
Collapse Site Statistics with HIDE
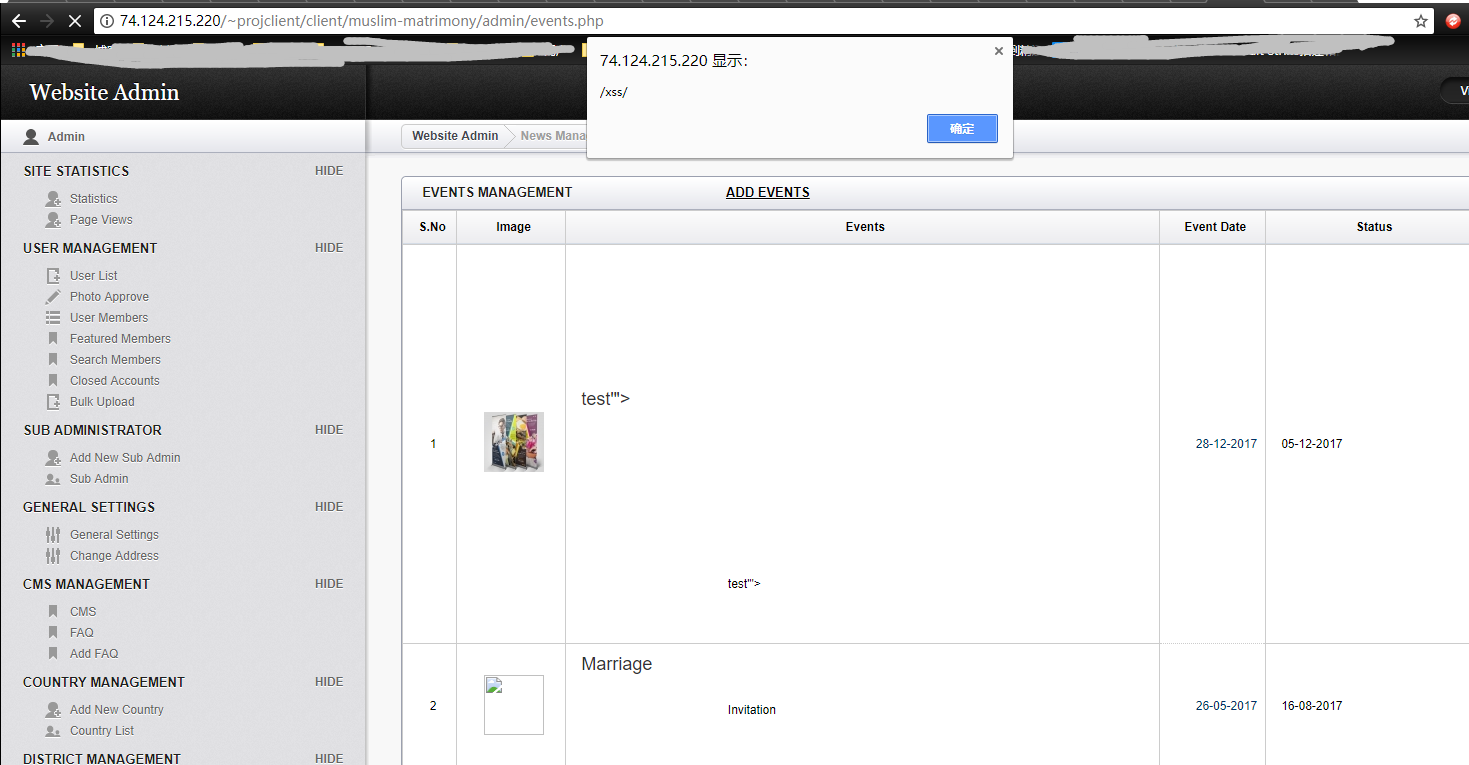(329, 171)
